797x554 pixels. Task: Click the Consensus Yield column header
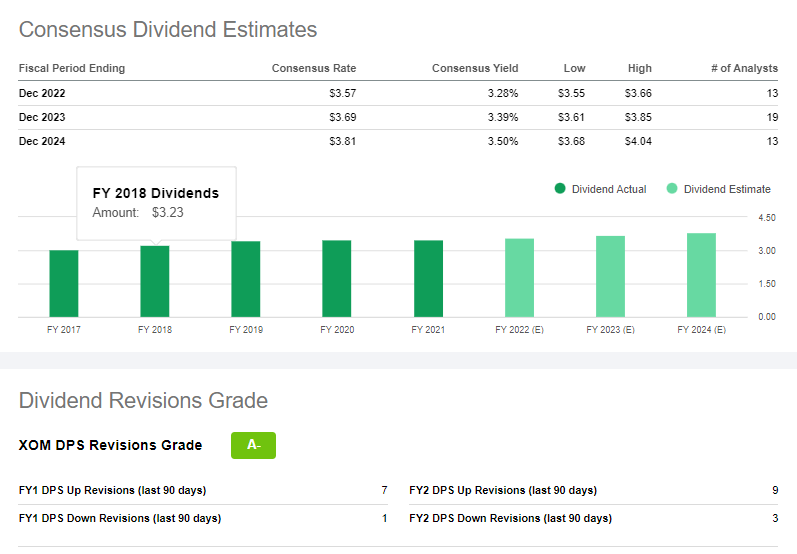pos(475,68)
